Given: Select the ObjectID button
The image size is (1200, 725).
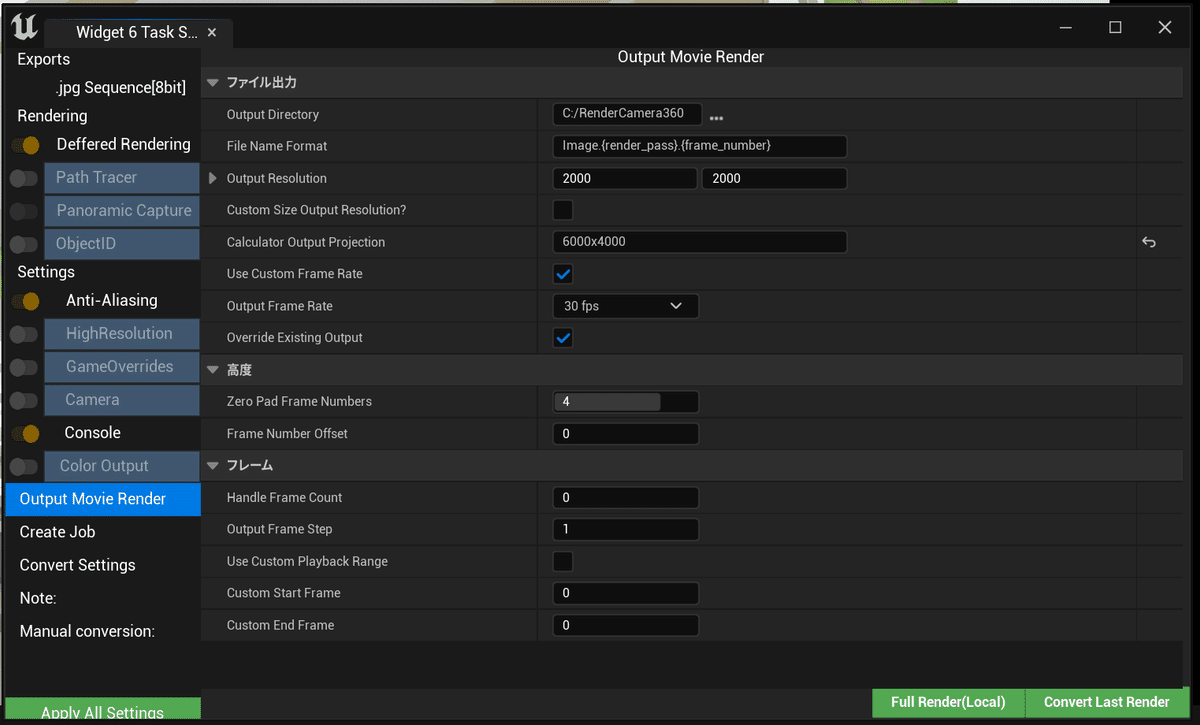Looking at the screenshot, I should pos(122,244).
